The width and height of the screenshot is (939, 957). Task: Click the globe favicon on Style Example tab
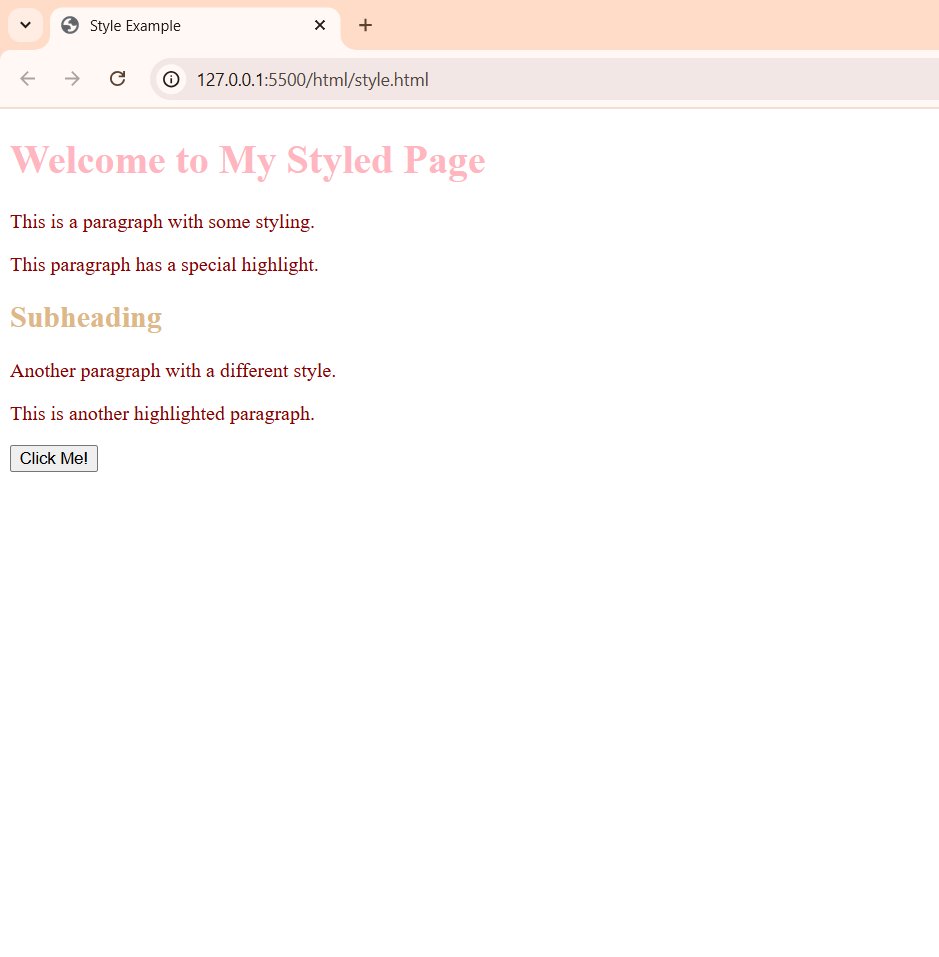pyautogui.click(x=70, y=26)
